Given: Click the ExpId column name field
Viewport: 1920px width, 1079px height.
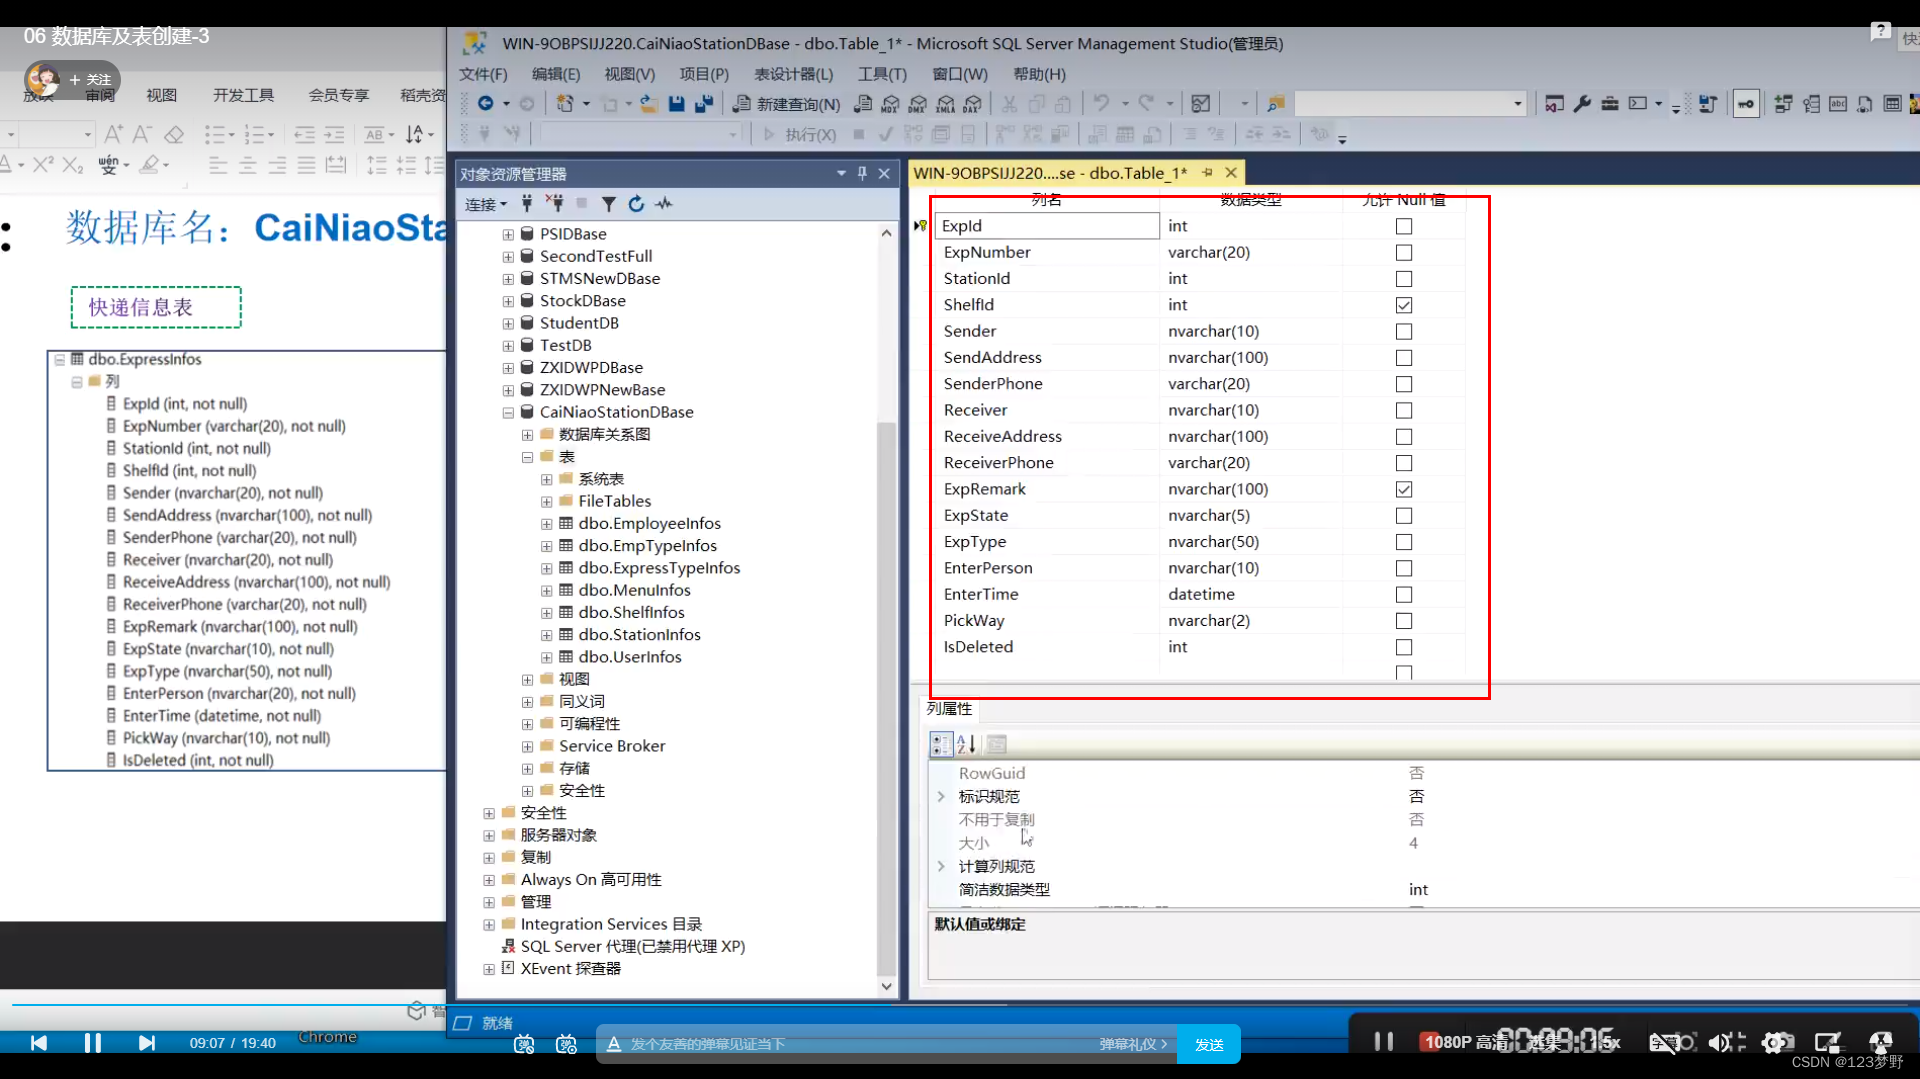Looking at the screenshot, I should click(x=1047, y=226).
